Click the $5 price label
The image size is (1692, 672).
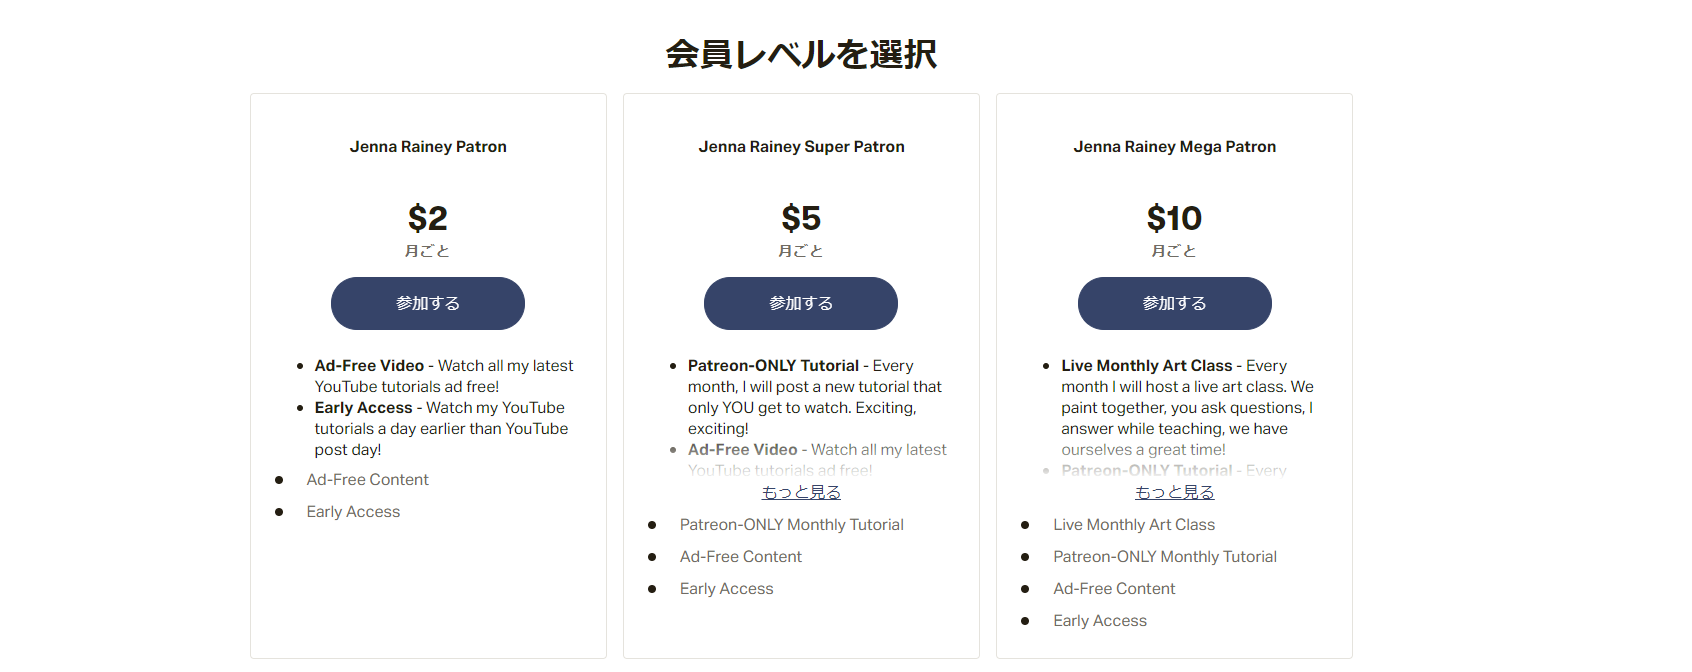(800, 218)
